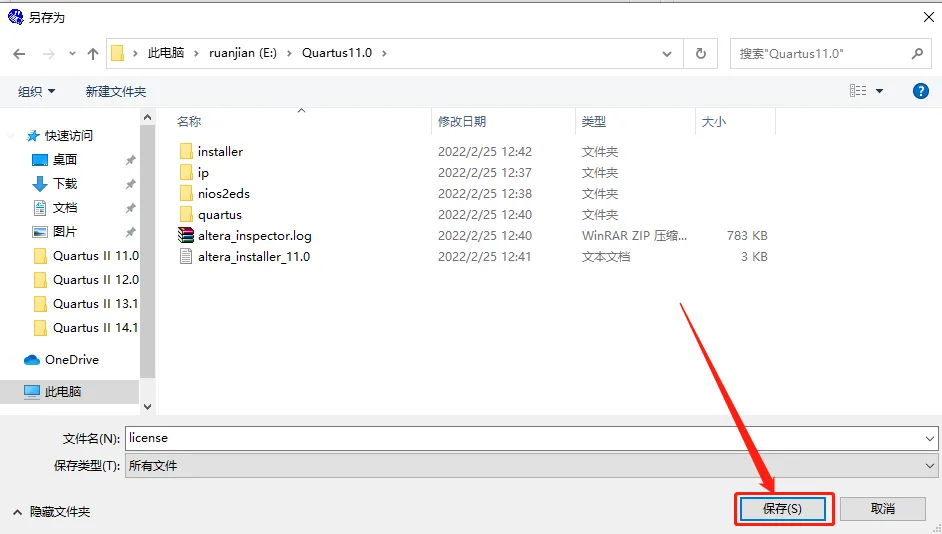Click 新建文件夹 button

tap(116, 91)
